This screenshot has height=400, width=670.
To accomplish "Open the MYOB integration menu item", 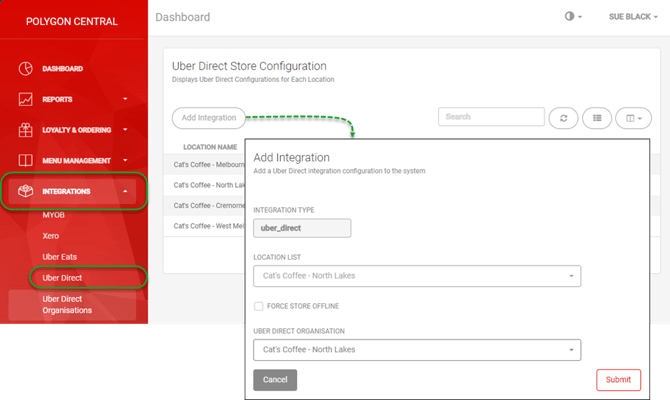I will pos(54,215).
